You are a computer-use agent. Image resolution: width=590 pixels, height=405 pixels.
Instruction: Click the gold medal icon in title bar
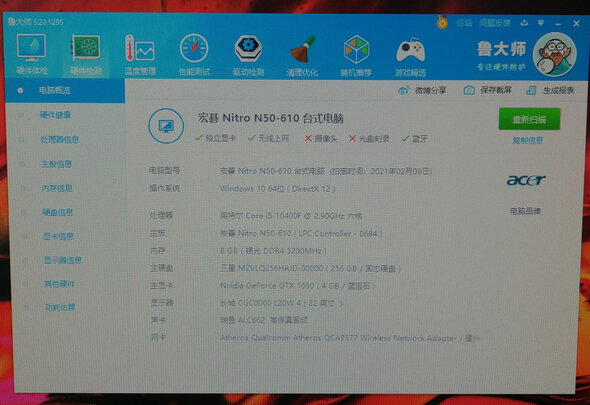442,23
